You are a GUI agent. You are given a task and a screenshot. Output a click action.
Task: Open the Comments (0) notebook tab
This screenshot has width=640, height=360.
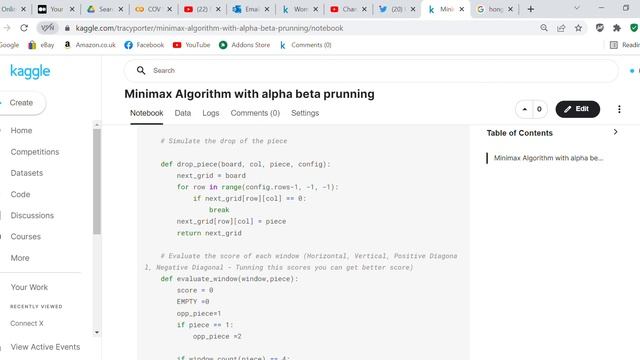pos(255,113)
